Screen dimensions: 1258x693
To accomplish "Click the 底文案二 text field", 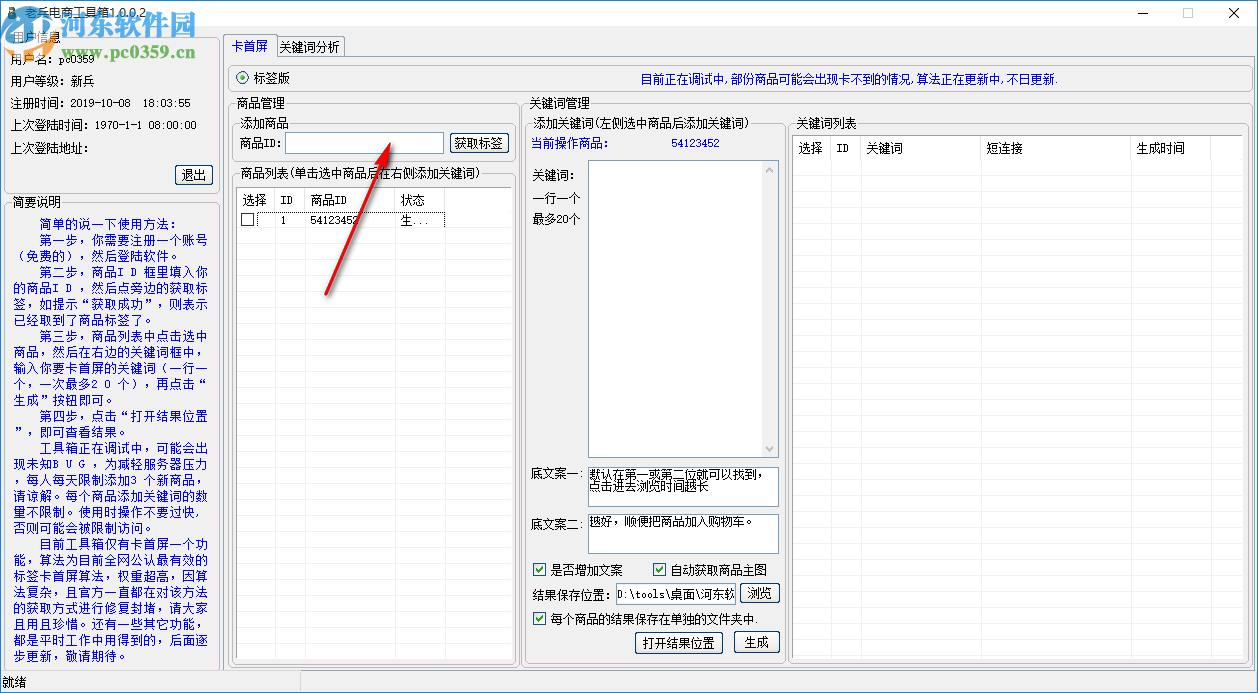I will coord(683,533).
